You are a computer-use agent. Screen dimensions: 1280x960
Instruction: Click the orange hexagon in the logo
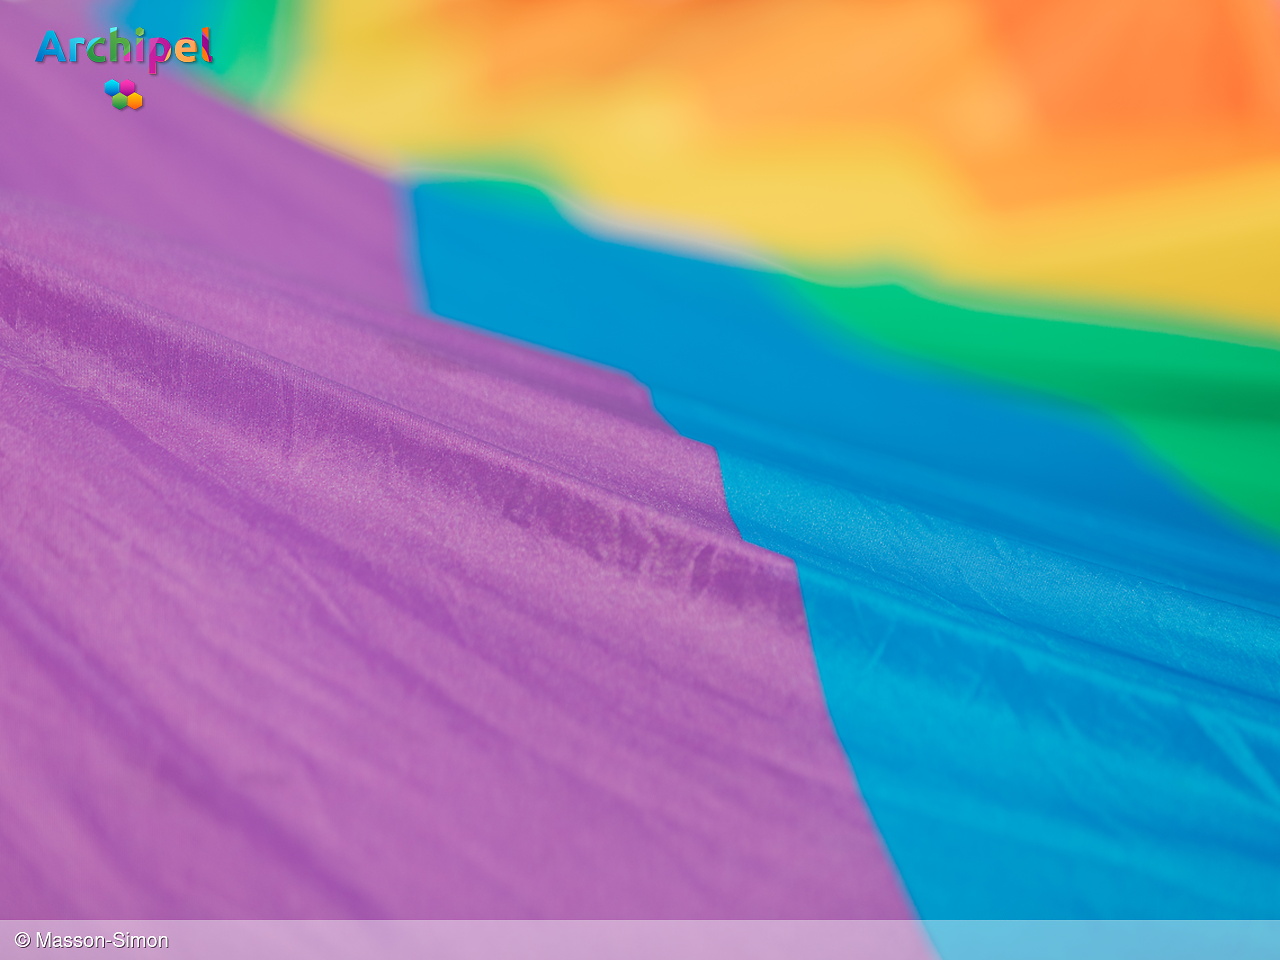click(134, 100)
